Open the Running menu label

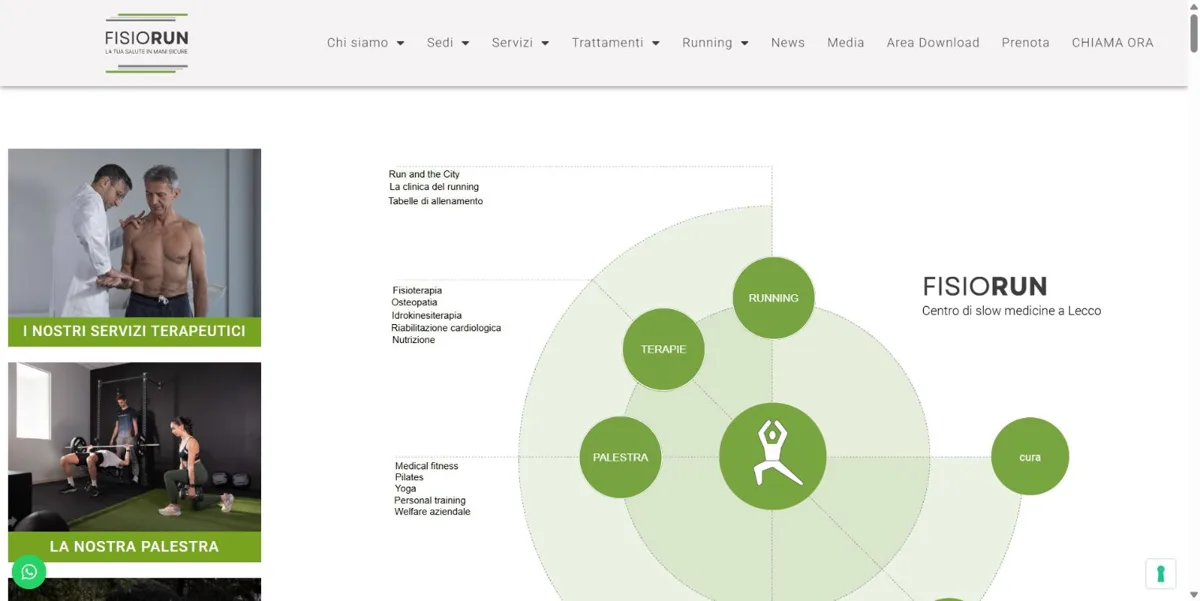coord(707,43)
